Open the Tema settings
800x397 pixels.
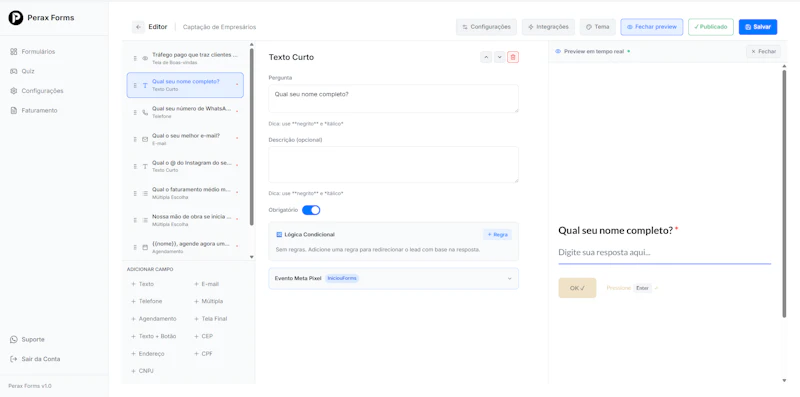pos(597,27)
